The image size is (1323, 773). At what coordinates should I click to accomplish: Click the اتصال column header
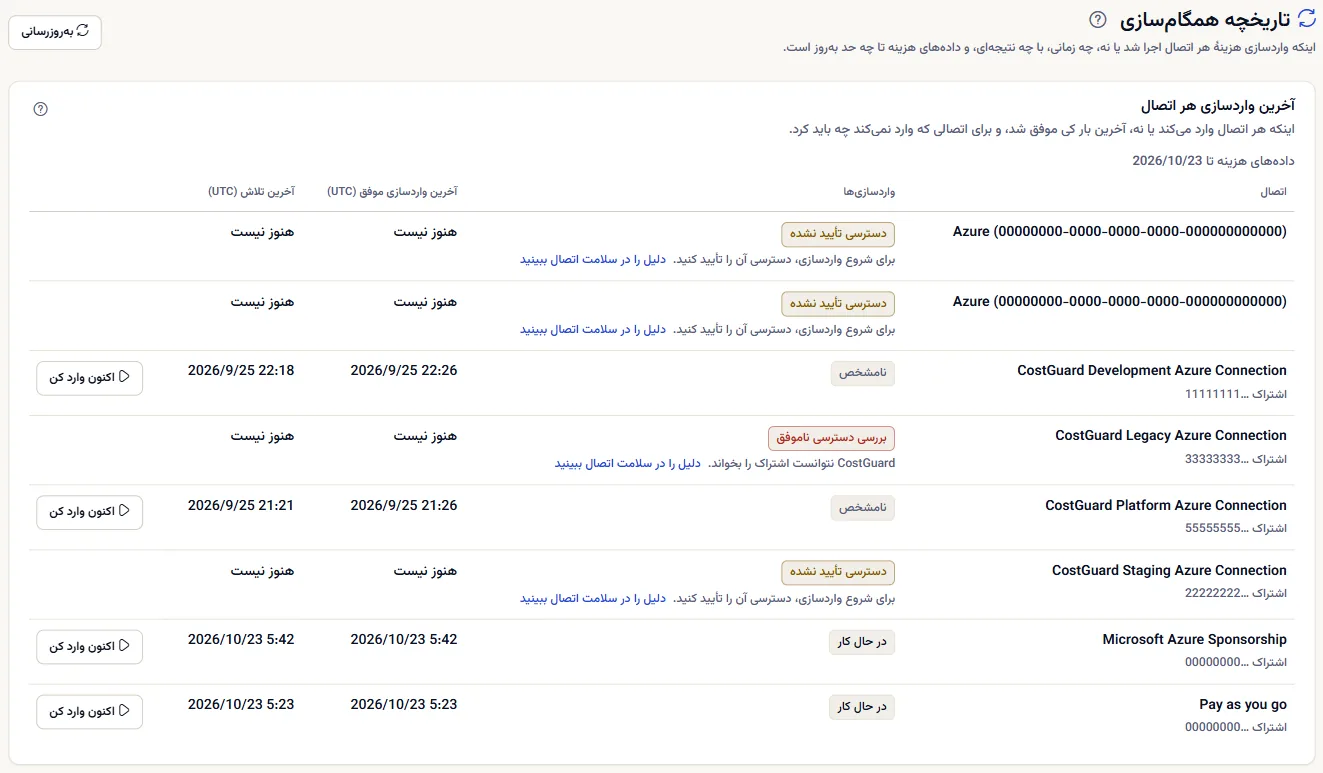pos(1274,191)
